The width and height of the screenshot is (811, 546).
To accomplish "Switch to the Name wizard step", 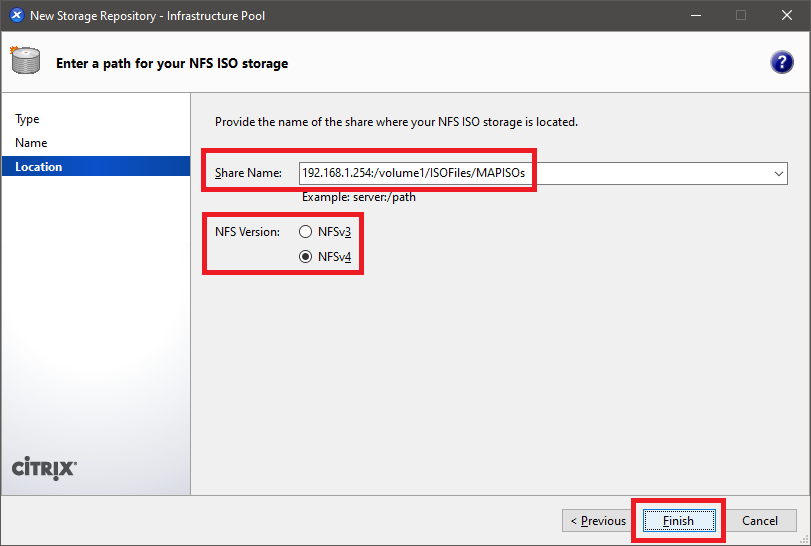I will pos(31,143).
